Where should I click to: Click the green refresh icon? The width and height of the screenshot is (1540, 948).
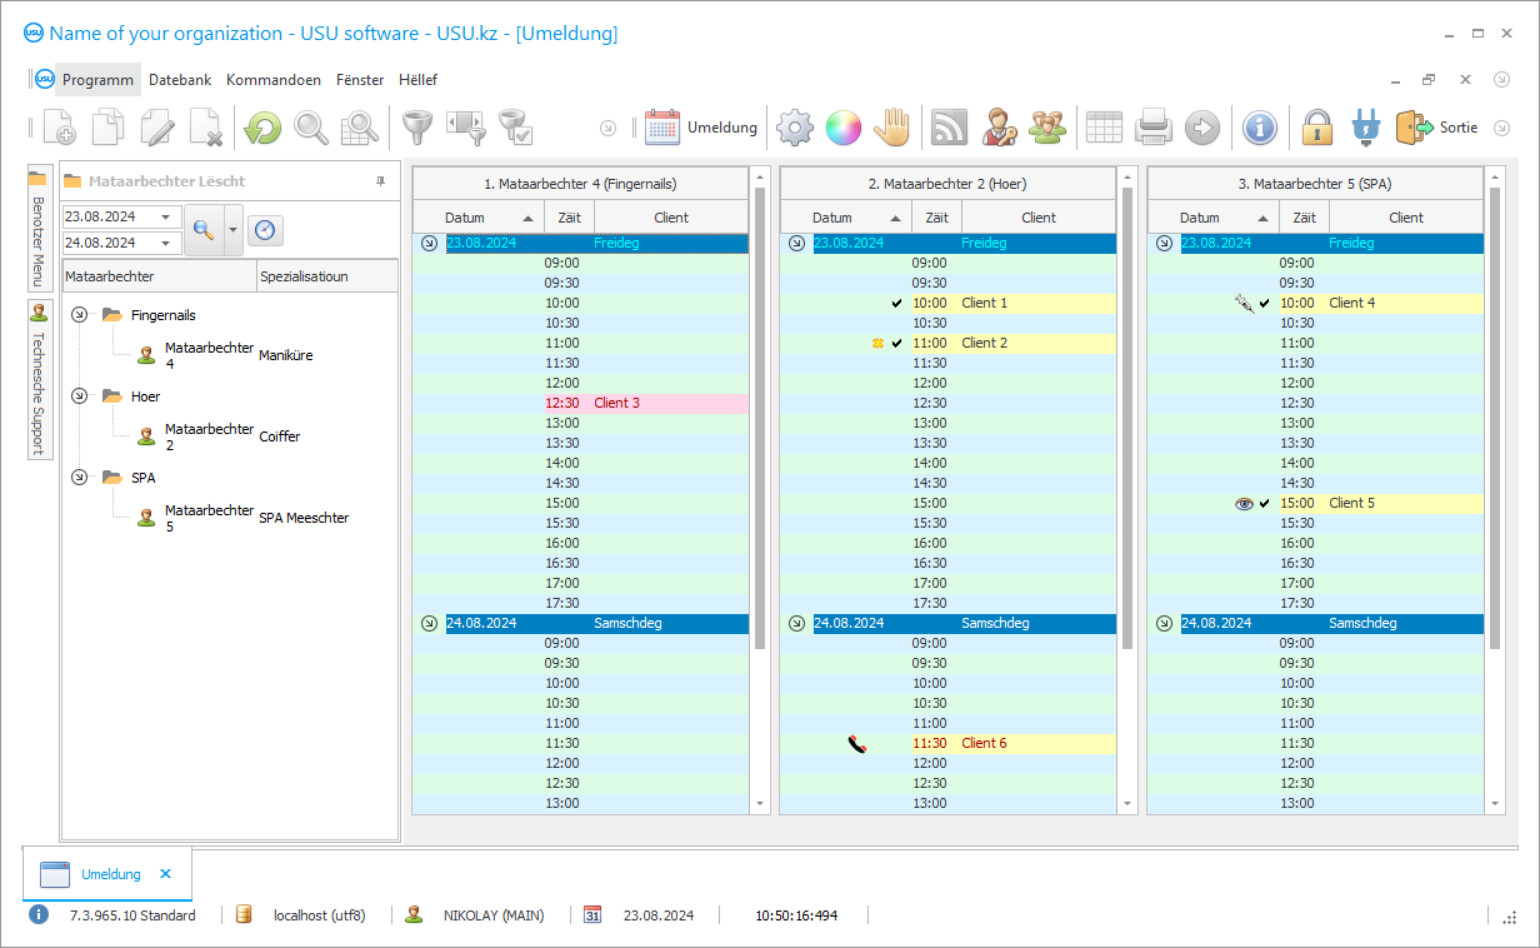pyautogui.click(x=262, y=127)
